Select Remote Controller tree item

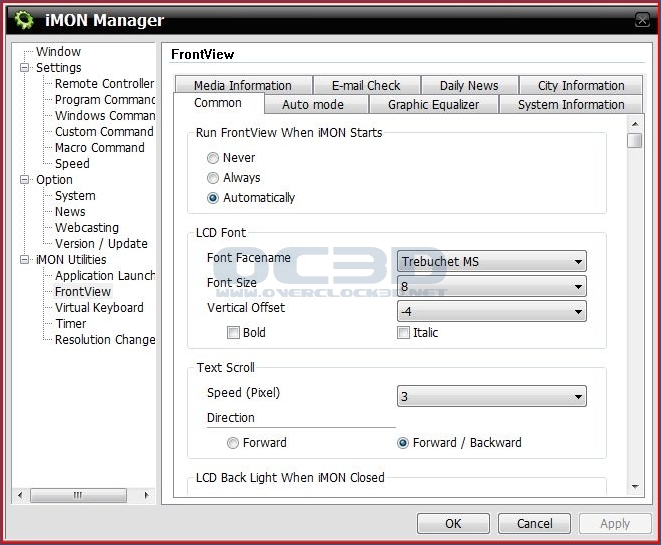(x=105, y=83)
